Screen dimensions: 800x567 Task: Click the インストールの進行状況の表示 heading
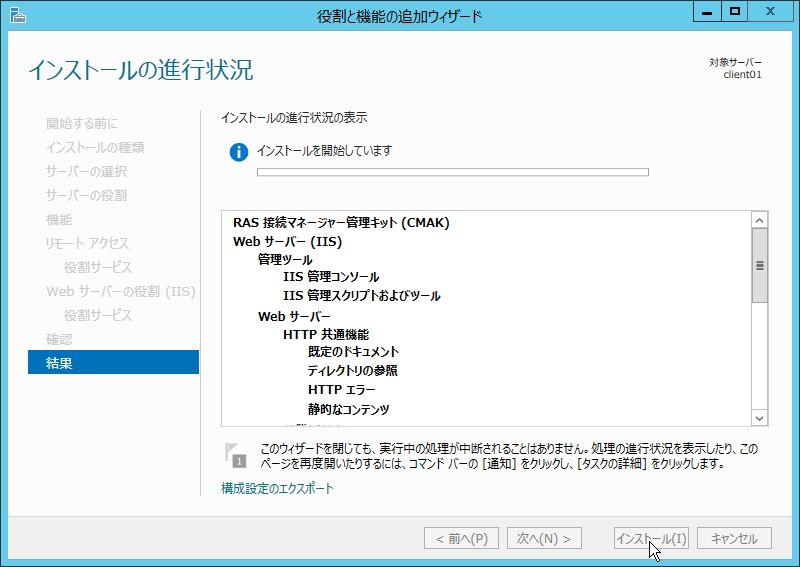click(x=294, y=118)
